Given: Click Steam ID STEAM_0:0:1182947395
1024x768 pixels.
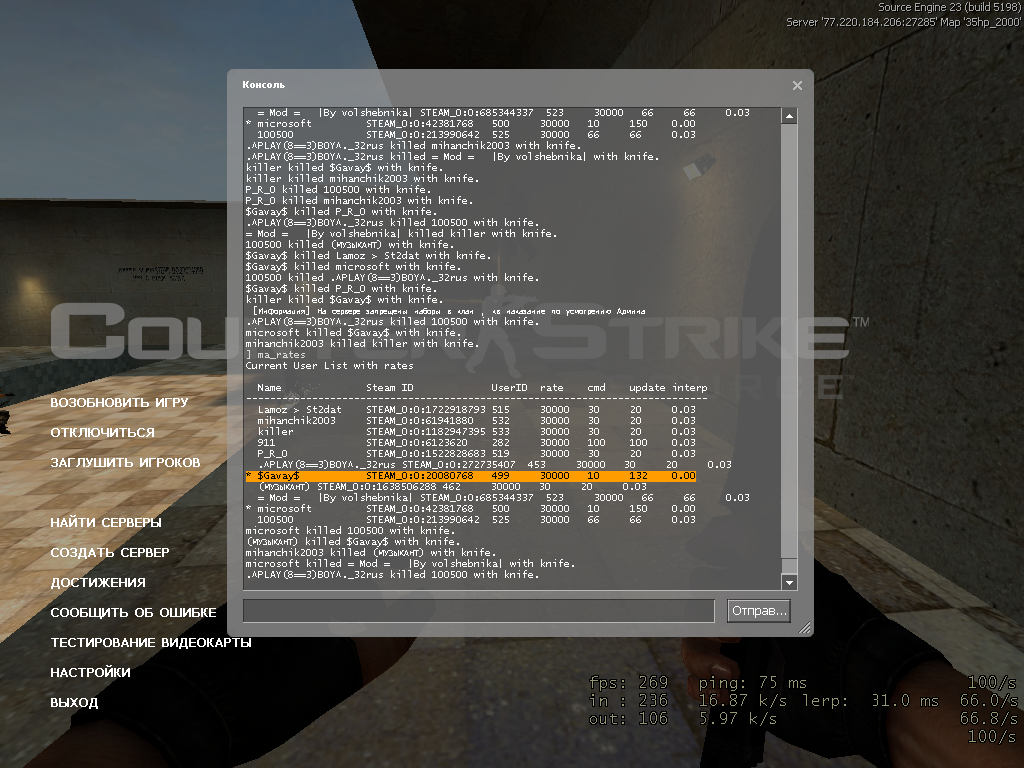Looking at the screenshot, I should click(426, 432).
